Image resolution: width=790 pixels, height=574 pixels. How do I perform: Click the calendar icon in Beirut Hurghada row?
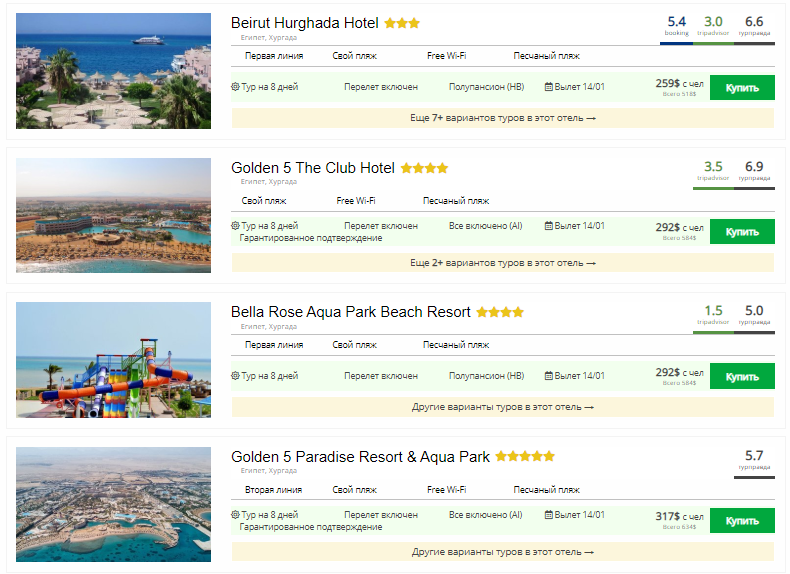(x=549, y=87)
